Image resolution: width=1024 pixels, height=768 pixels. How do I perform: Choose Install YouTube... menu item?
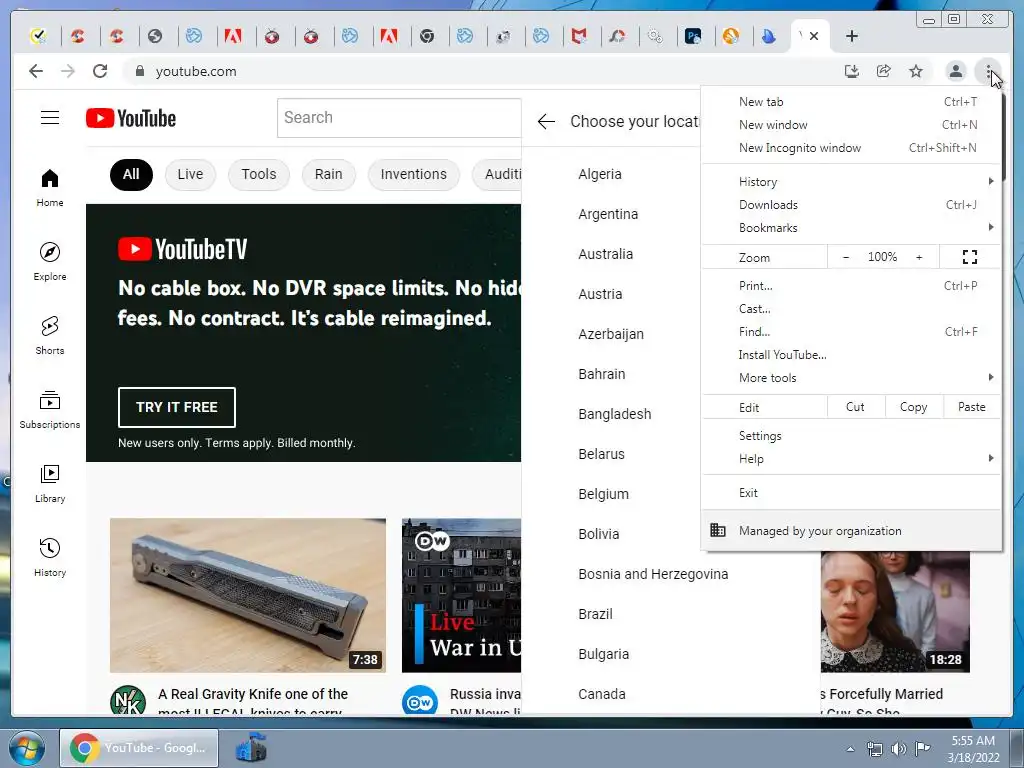(852, 355)
